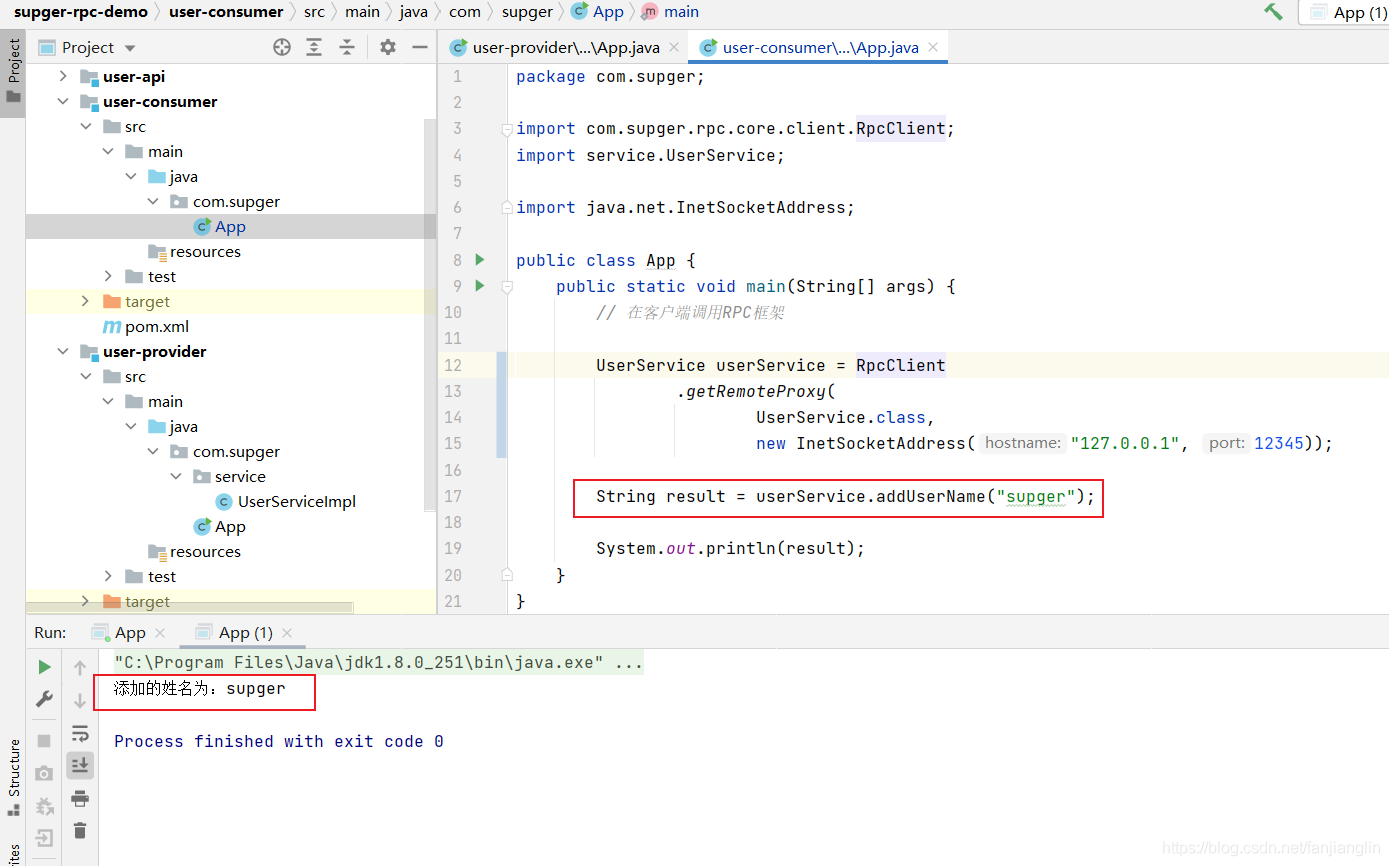Expand user-consumer target folder
The height and width of the screenshot is (866, 1389).
[86, 301]
